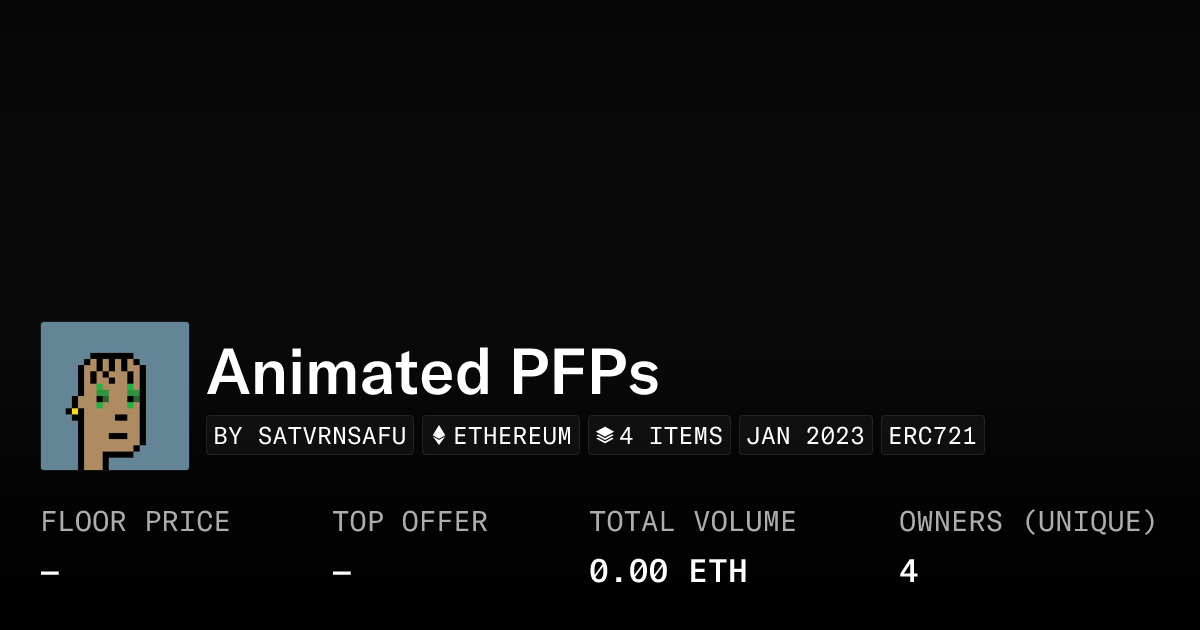This screenshot has height=630, width=1200.
Task: Select the 0.00 ETH volume value
Action: (x=667, y=572)
